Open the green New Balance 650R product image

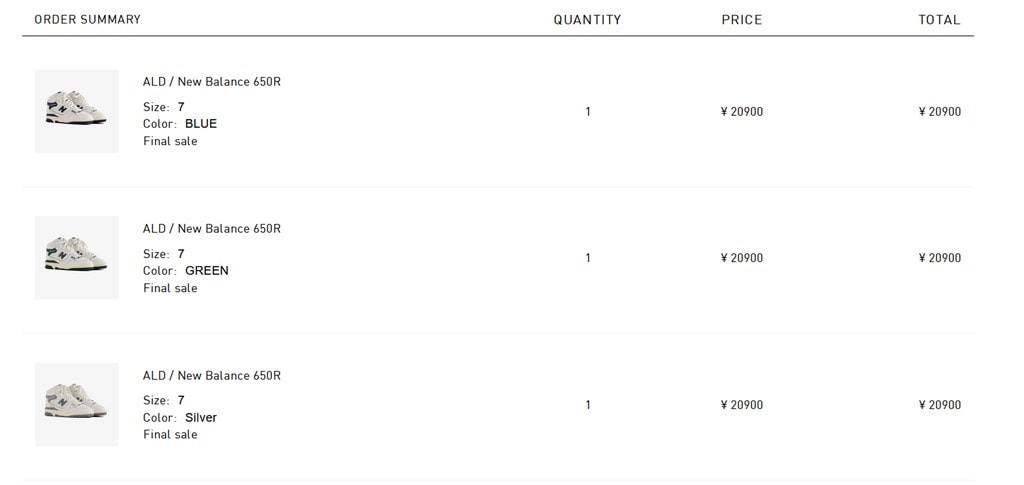click(x=76, y=257)
